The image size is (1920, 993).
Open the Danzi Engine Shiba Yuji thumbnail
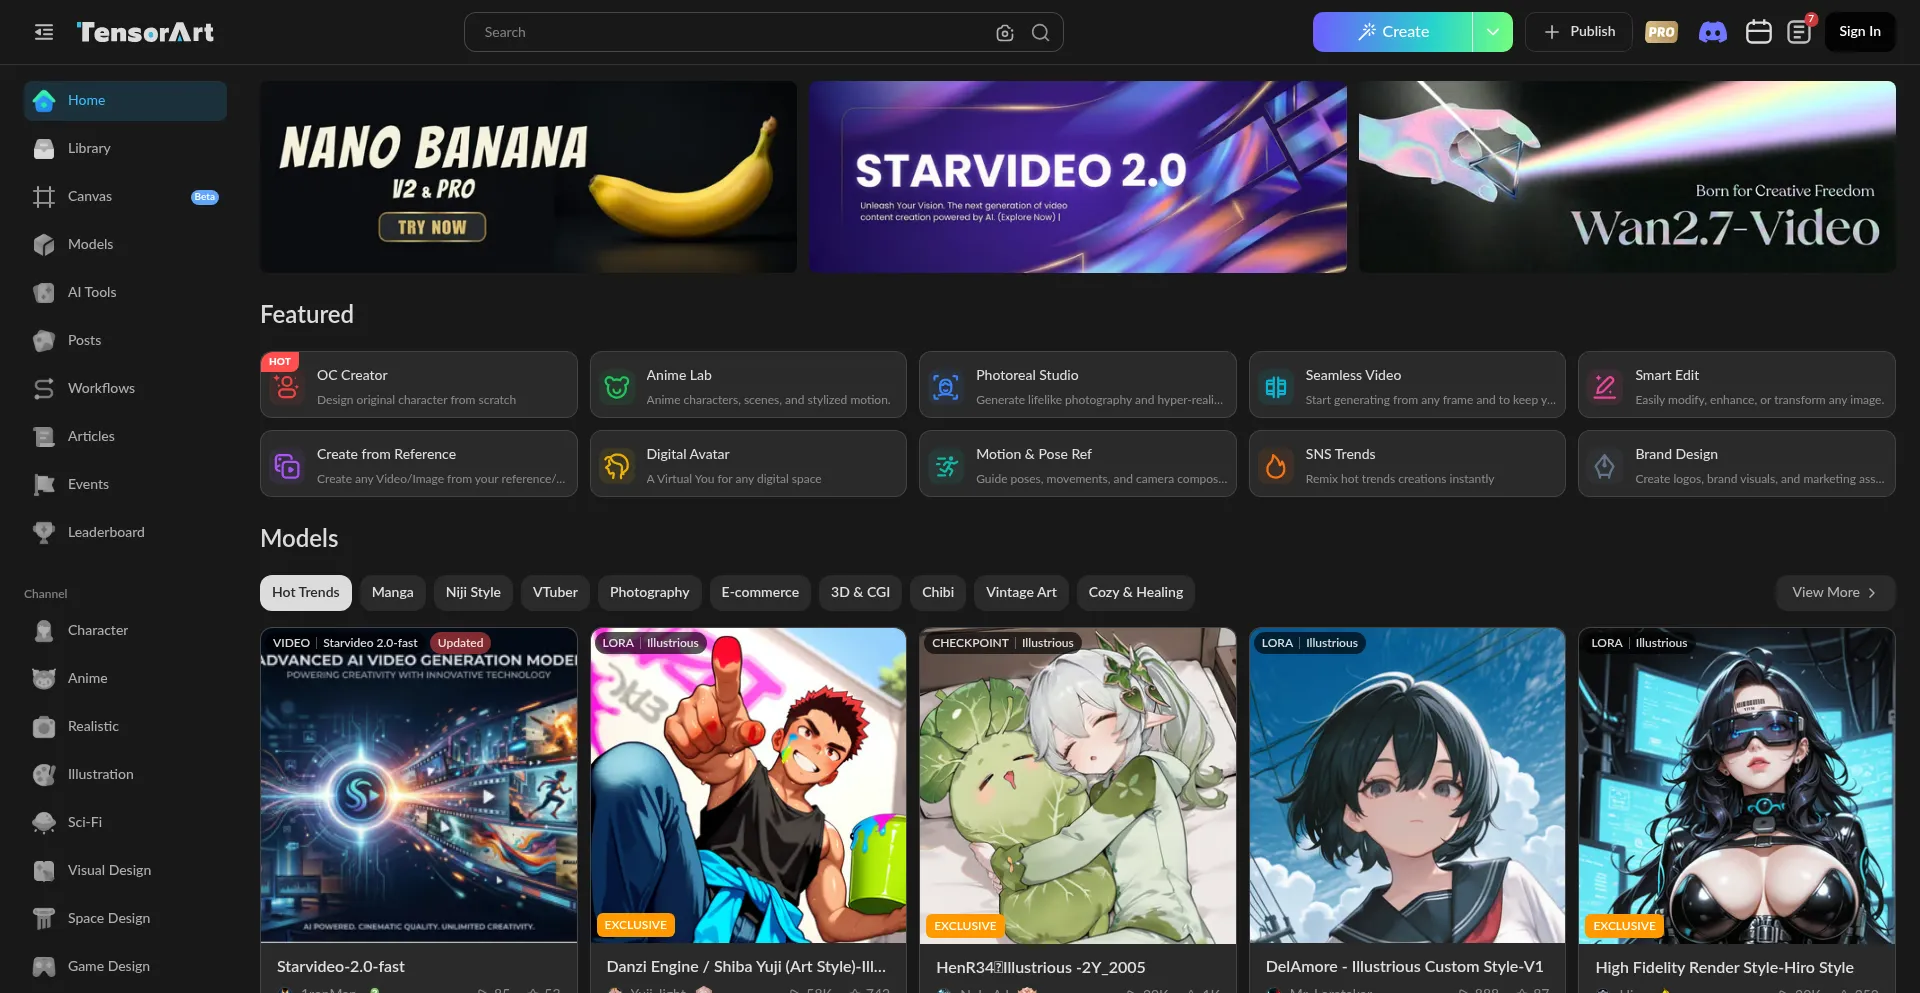(x=748, y=785)
